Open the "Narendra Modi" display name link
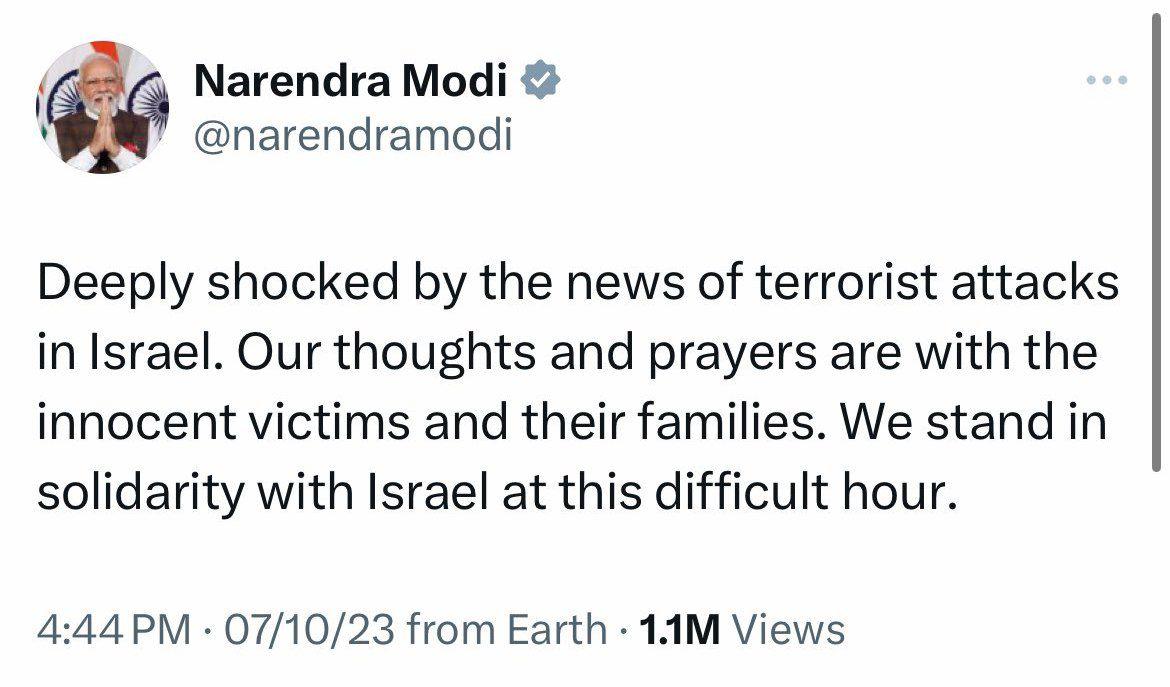This screenshot has height=687, width=1170. pos(351,81)
